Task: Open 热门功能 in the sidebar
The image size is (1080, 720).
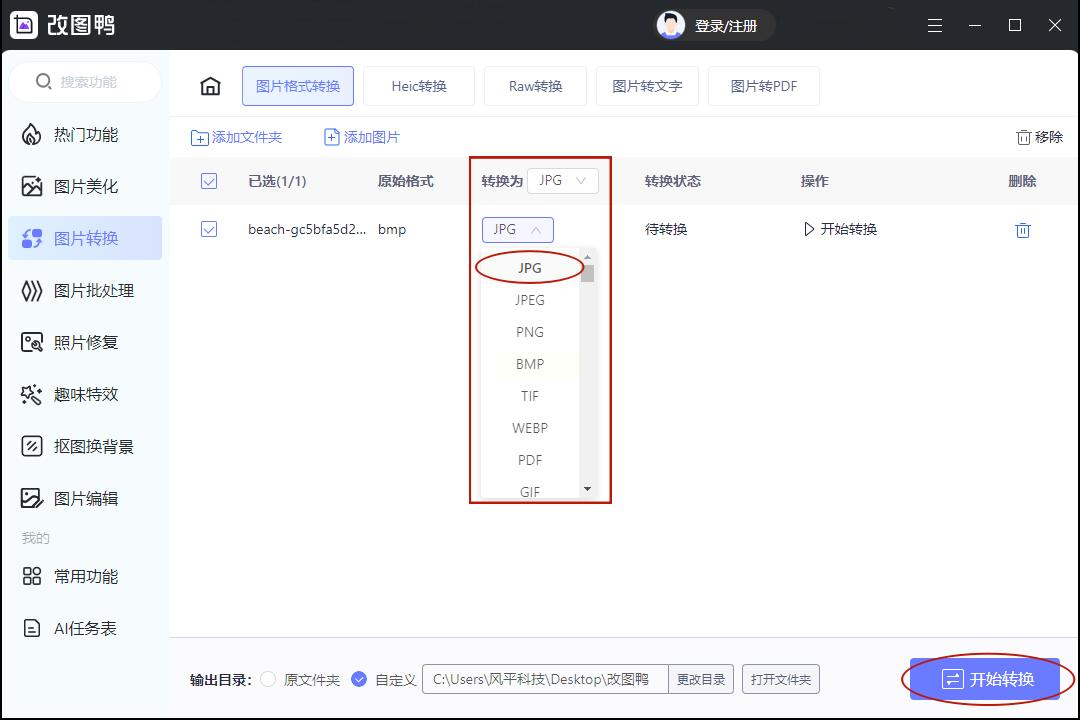Action: tap(85, 134)
